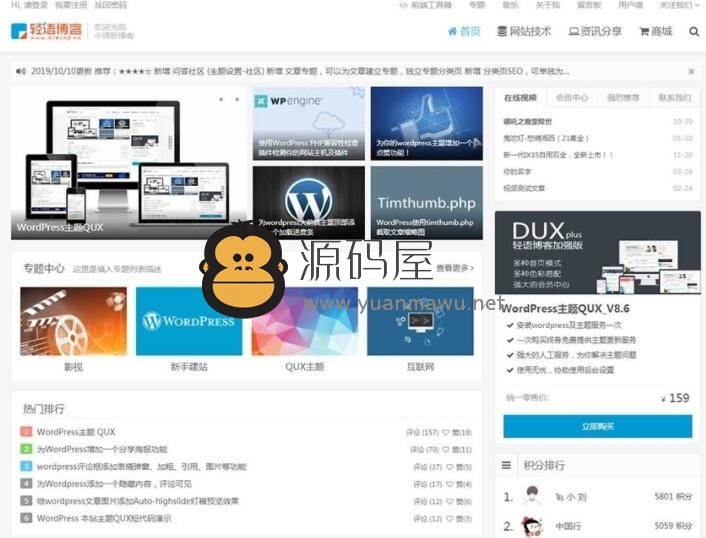Image resolution: width=706 pixels, height=538 pixels.
Task: Click the 轻语博客 site logo
Action: click(x=46, y=31)
